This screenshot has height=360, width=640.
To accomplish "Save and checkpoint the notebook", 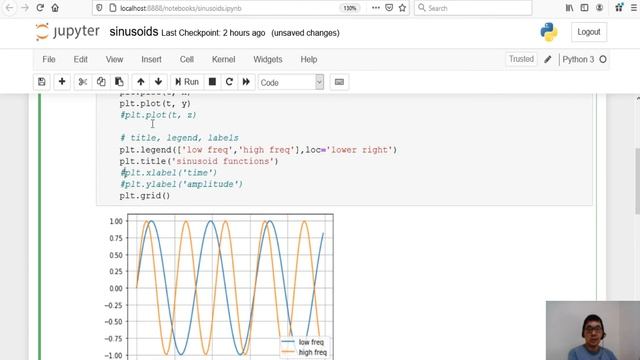I will (42, 82).
